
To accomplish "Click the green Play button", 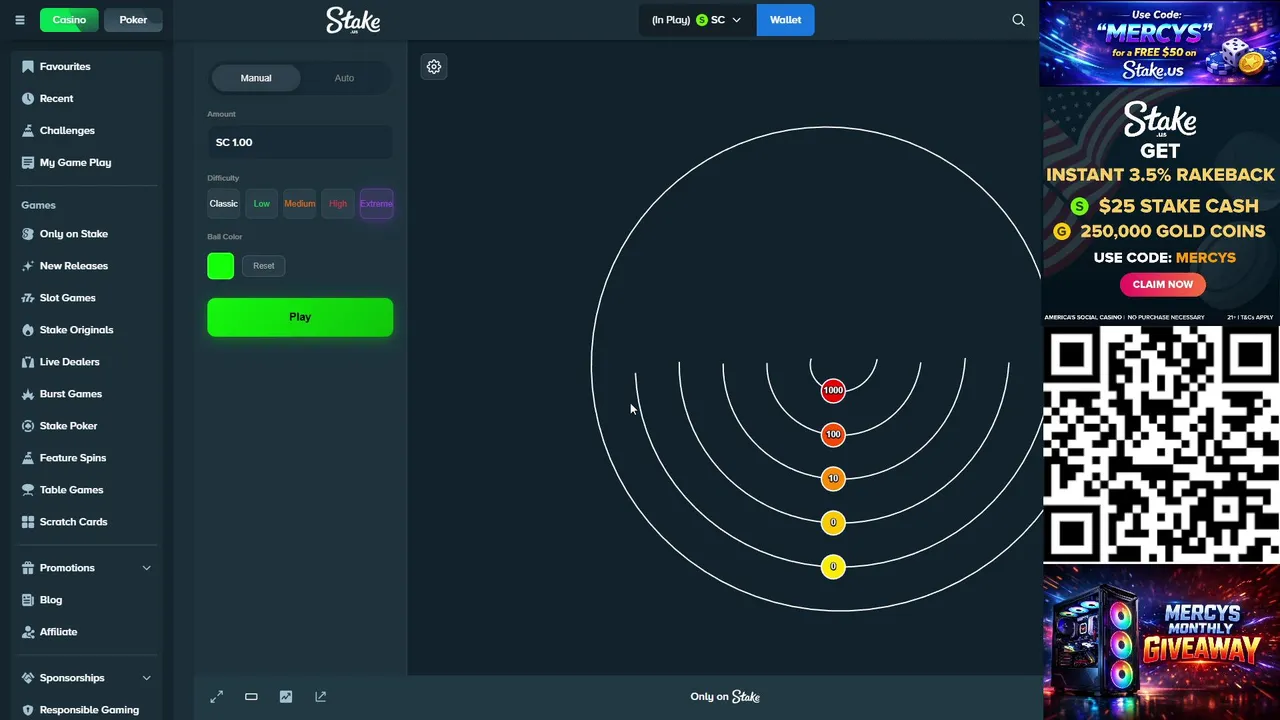I will 300,317.
